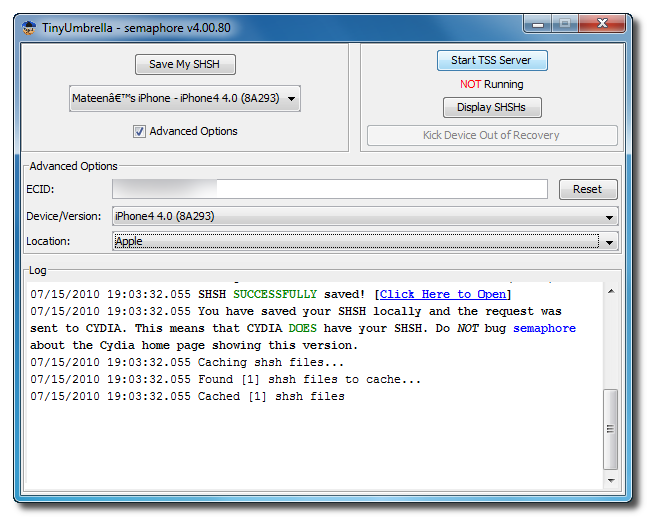Click inside the ECID input field
The height and width of the screenshot is (517, 647).
click(330, 189)
